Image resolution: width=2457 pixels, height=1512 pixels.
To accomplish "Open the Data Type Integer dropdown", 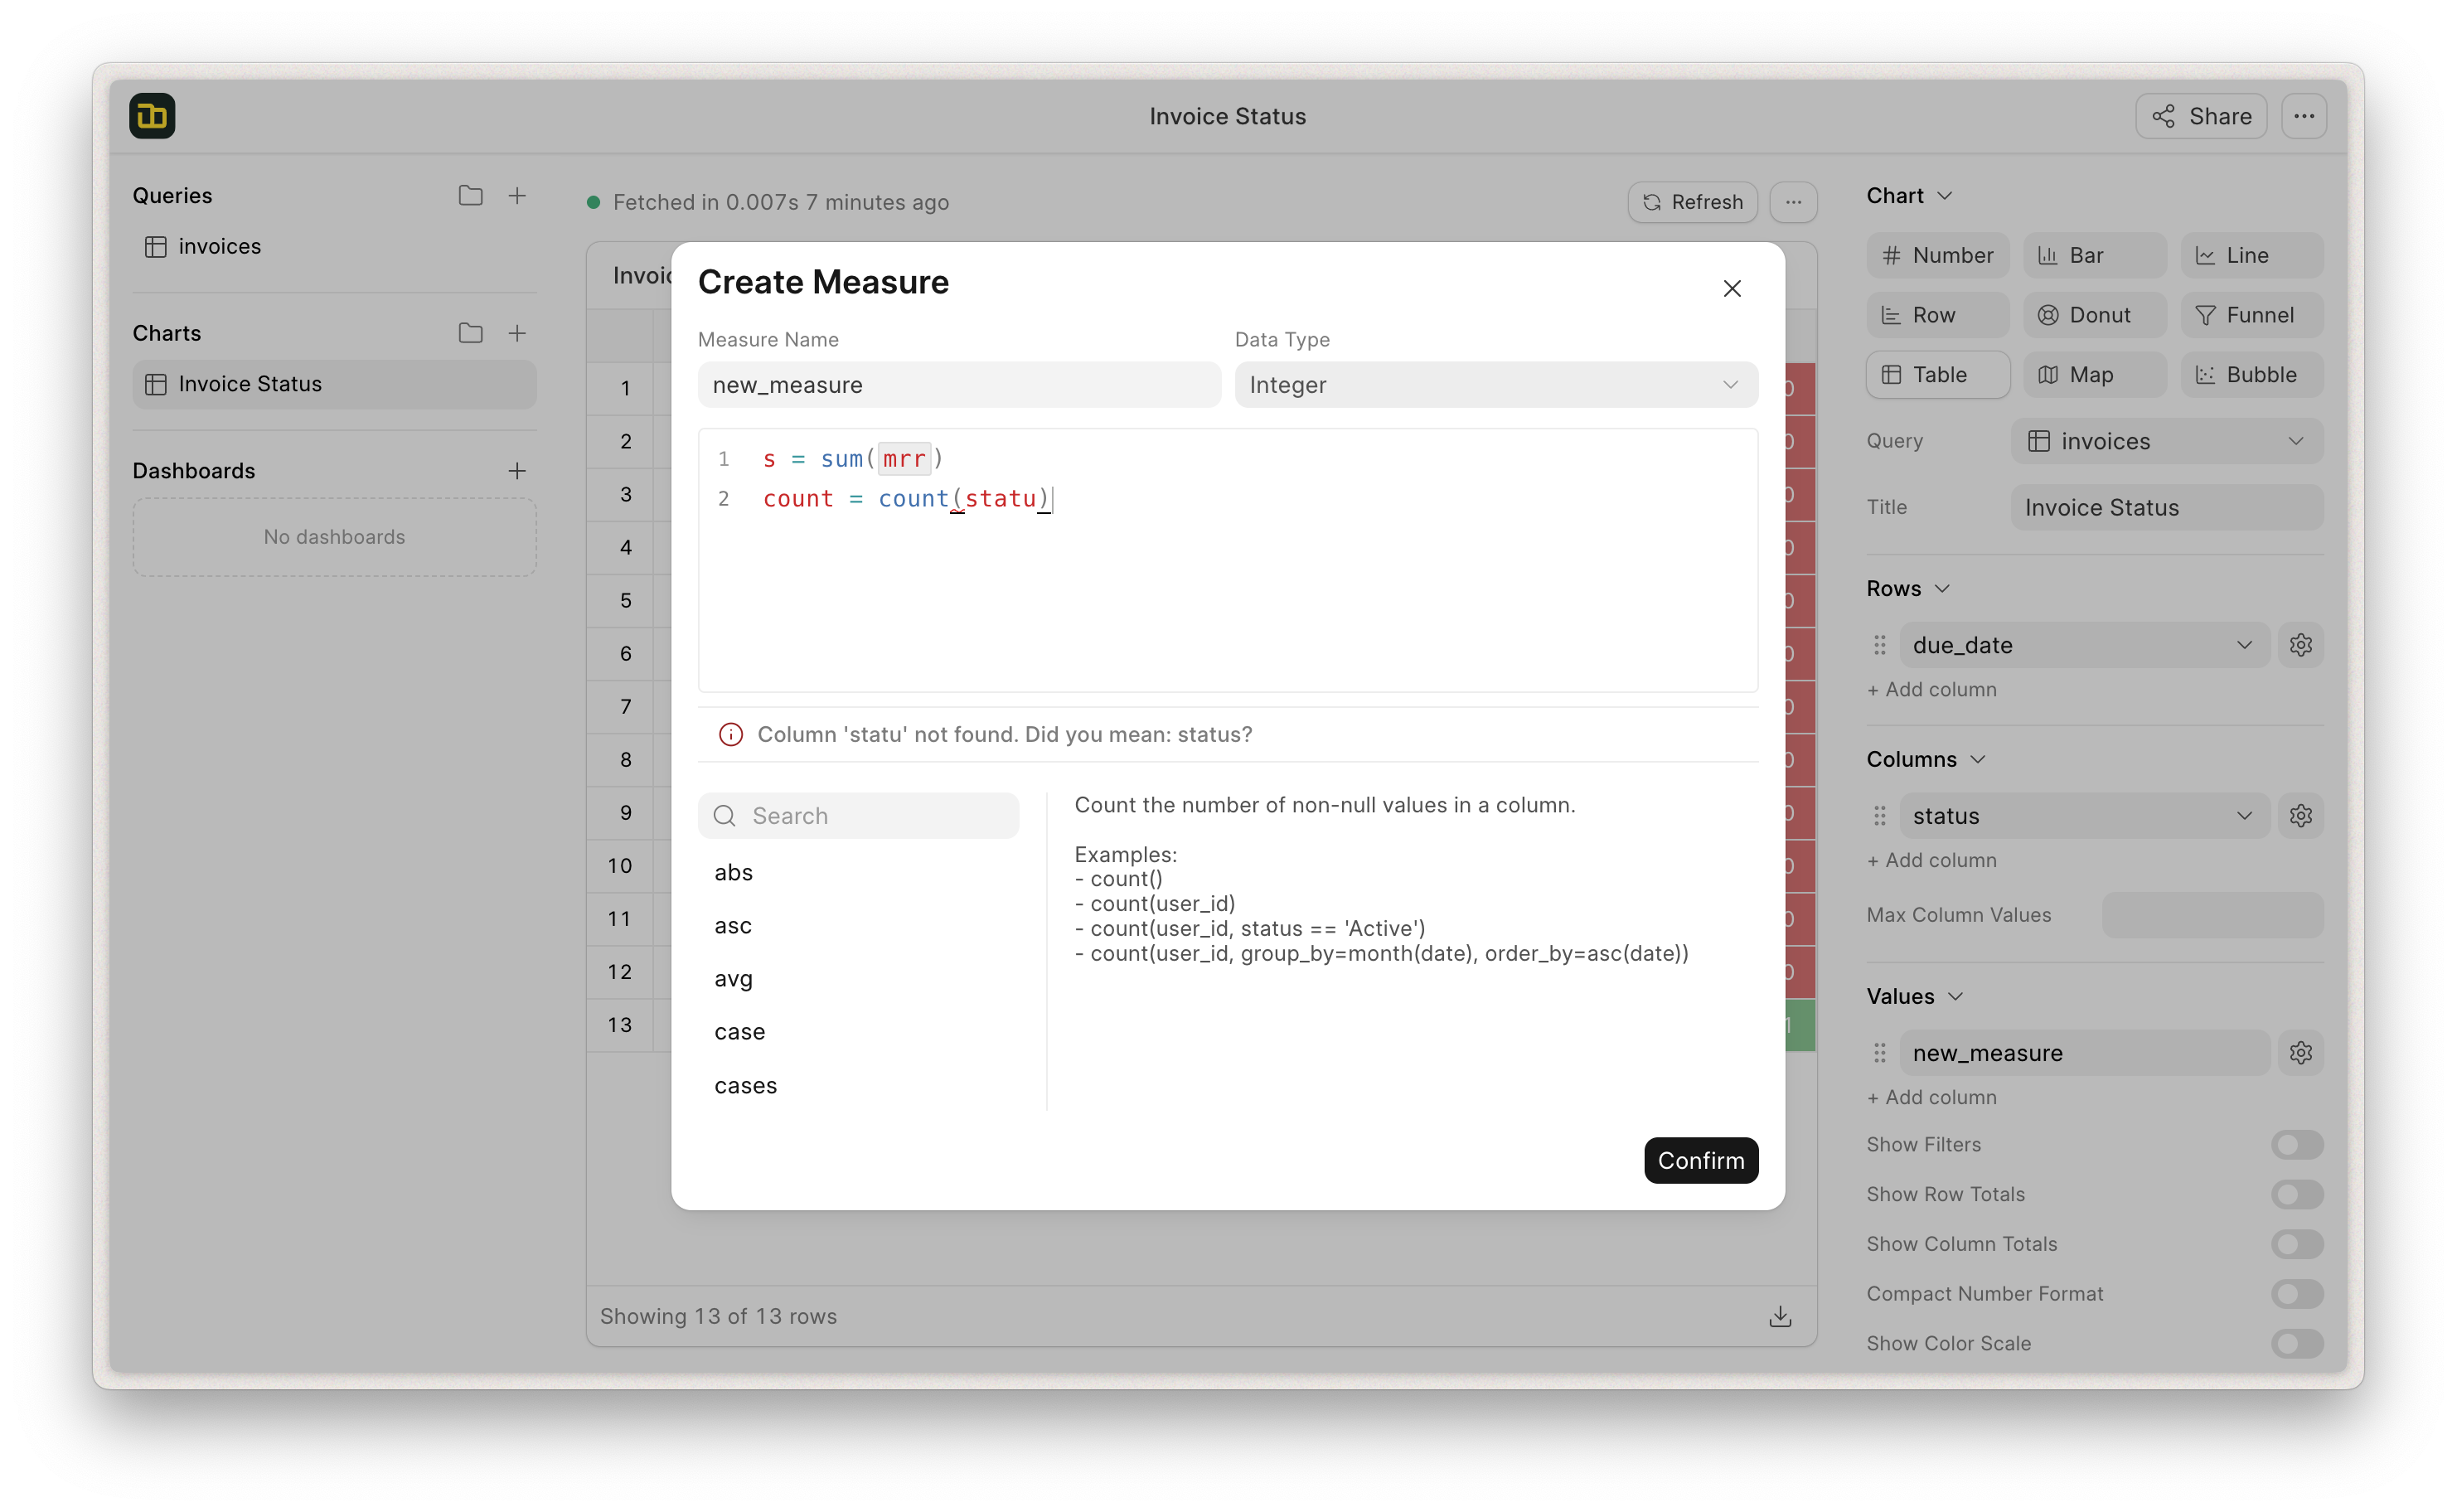I will 1495,385.
